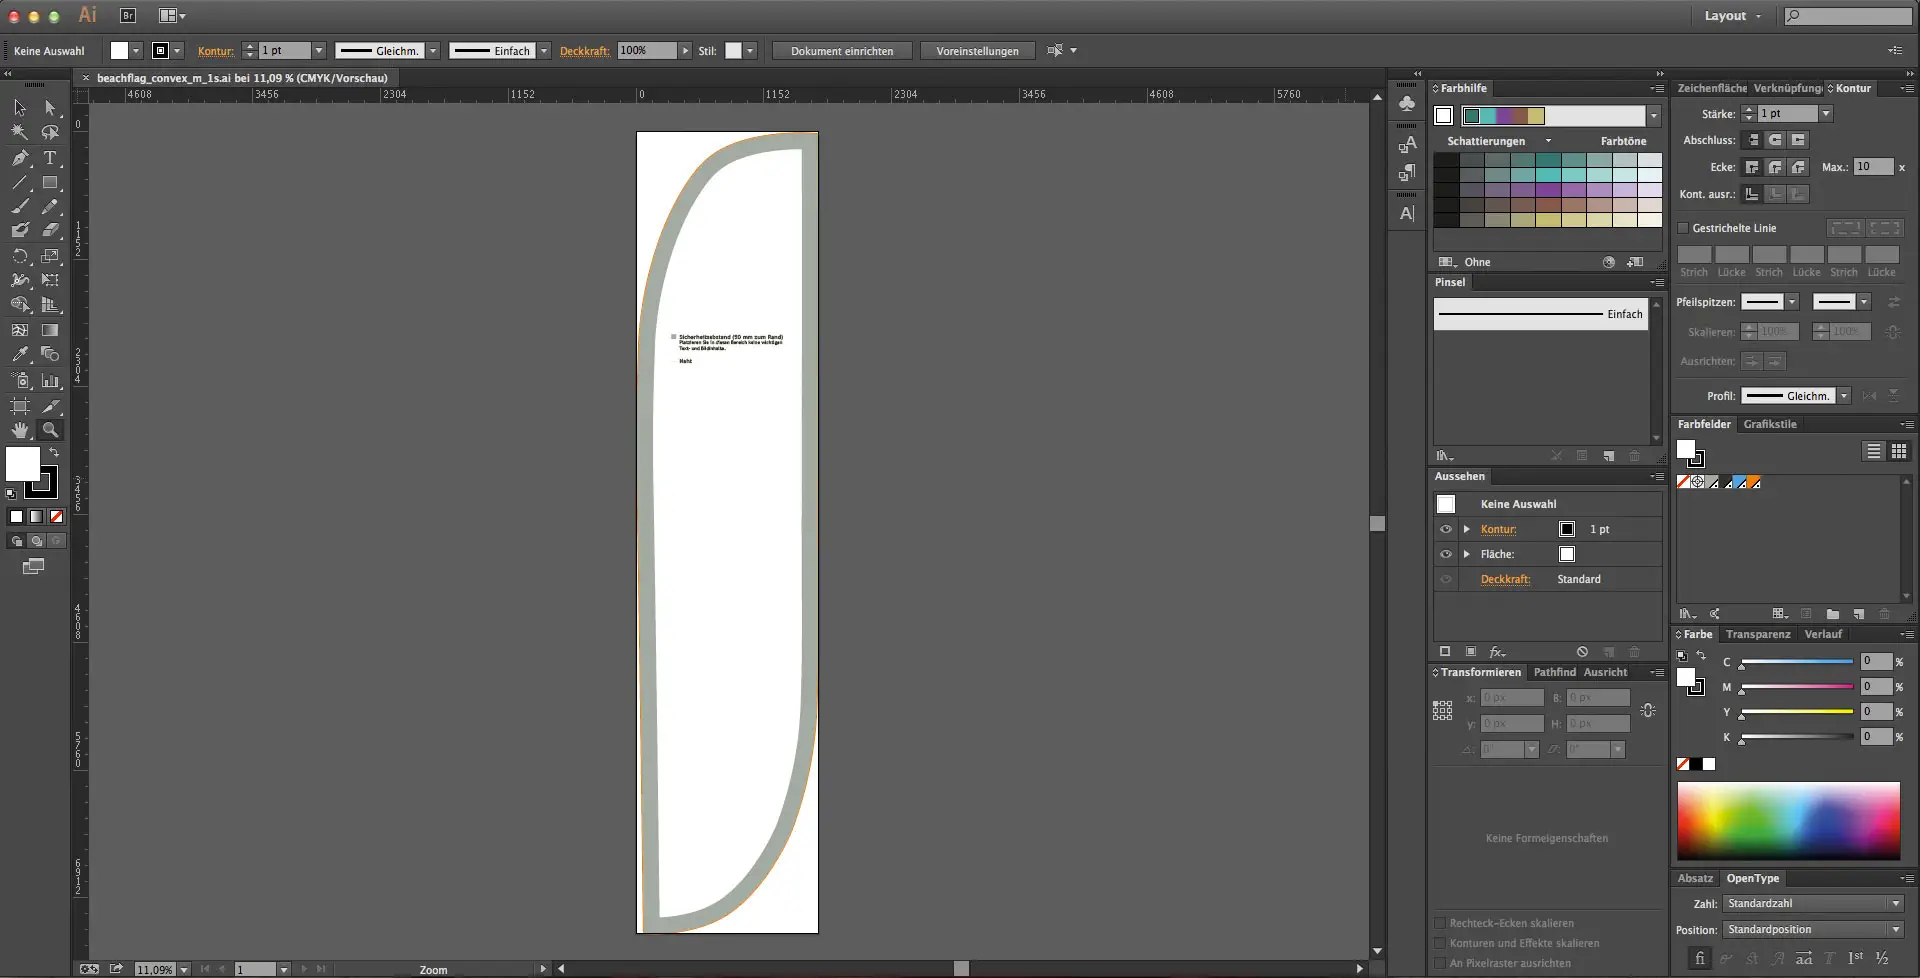Select the Hand tool

tap(20, 430)
